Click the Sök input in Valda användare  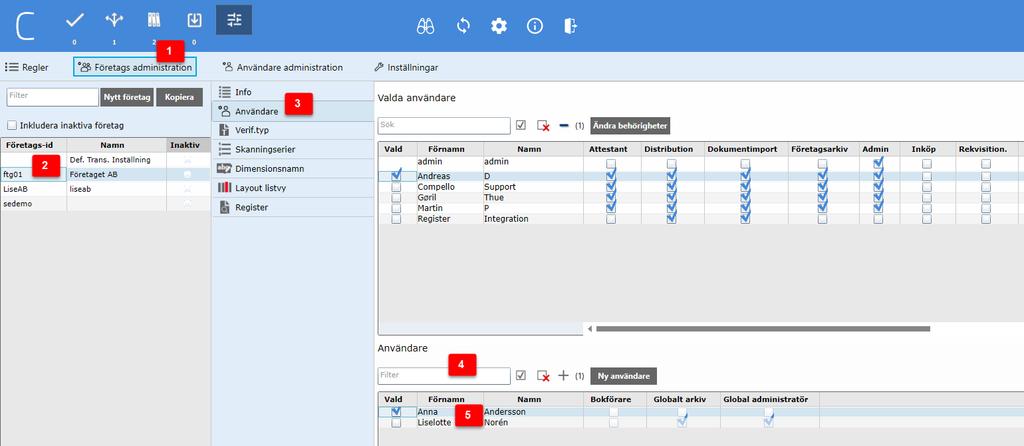444,125
